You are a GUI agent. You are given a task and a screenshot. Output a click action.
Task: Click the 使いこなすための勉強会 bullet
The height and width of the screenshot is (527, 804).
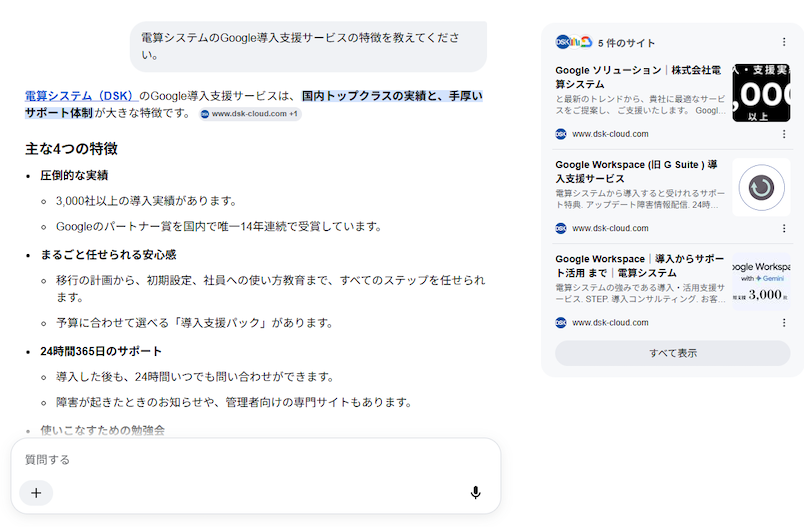point(103,430)
